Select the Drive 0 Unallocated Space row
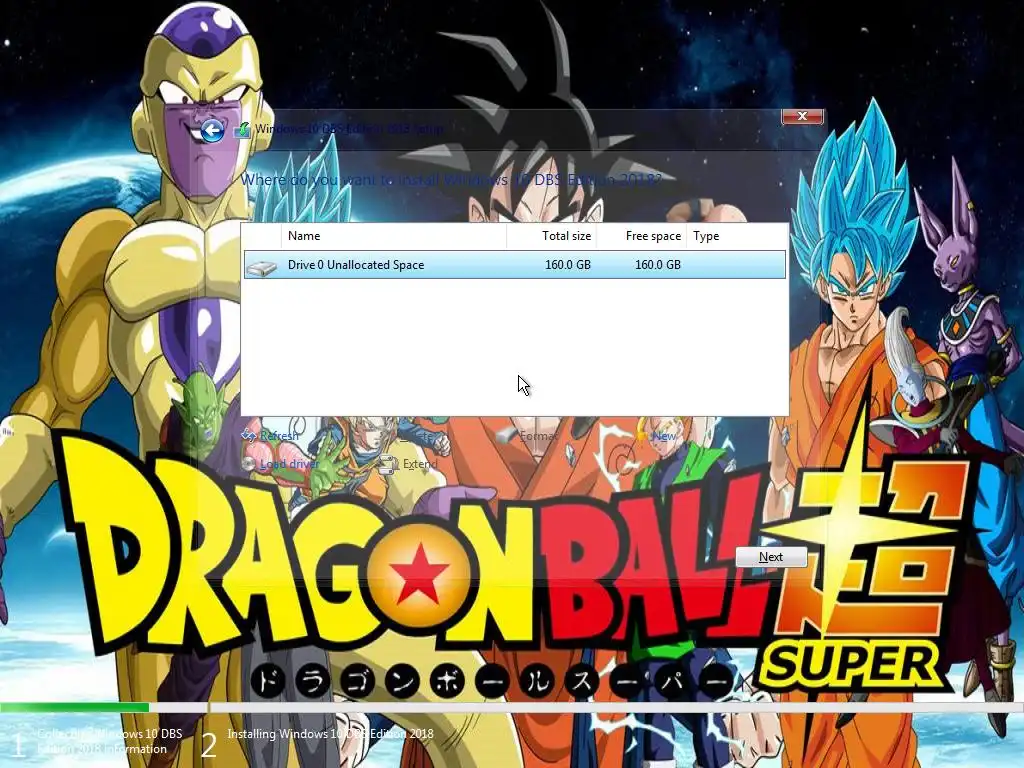Screen dimensions: 1024x768 click(x=515, y=264)
